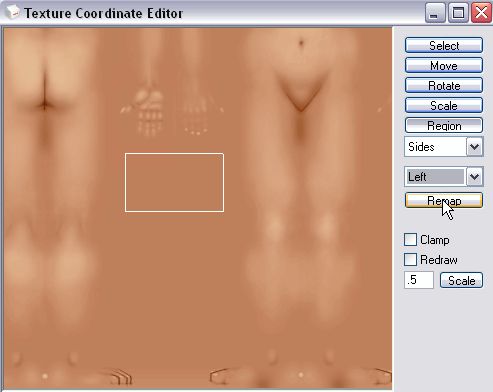Activate the Move tool button
This screenshot has height=392, width=493.
[444, 65]
